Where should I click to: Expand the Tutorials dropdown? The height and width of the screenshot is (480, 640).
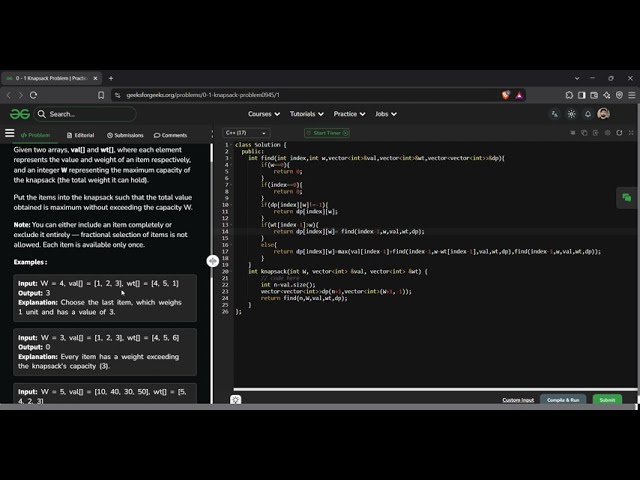pyautogui.click(x=307, y=114)
